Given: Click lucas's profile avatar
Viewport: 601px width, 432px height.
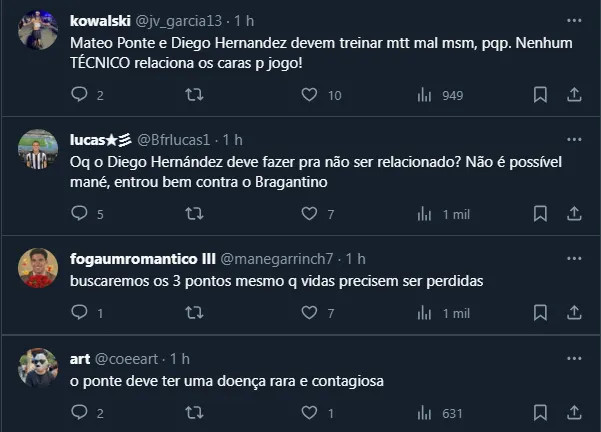Looking at the screenshot, I should click(38, 149).
